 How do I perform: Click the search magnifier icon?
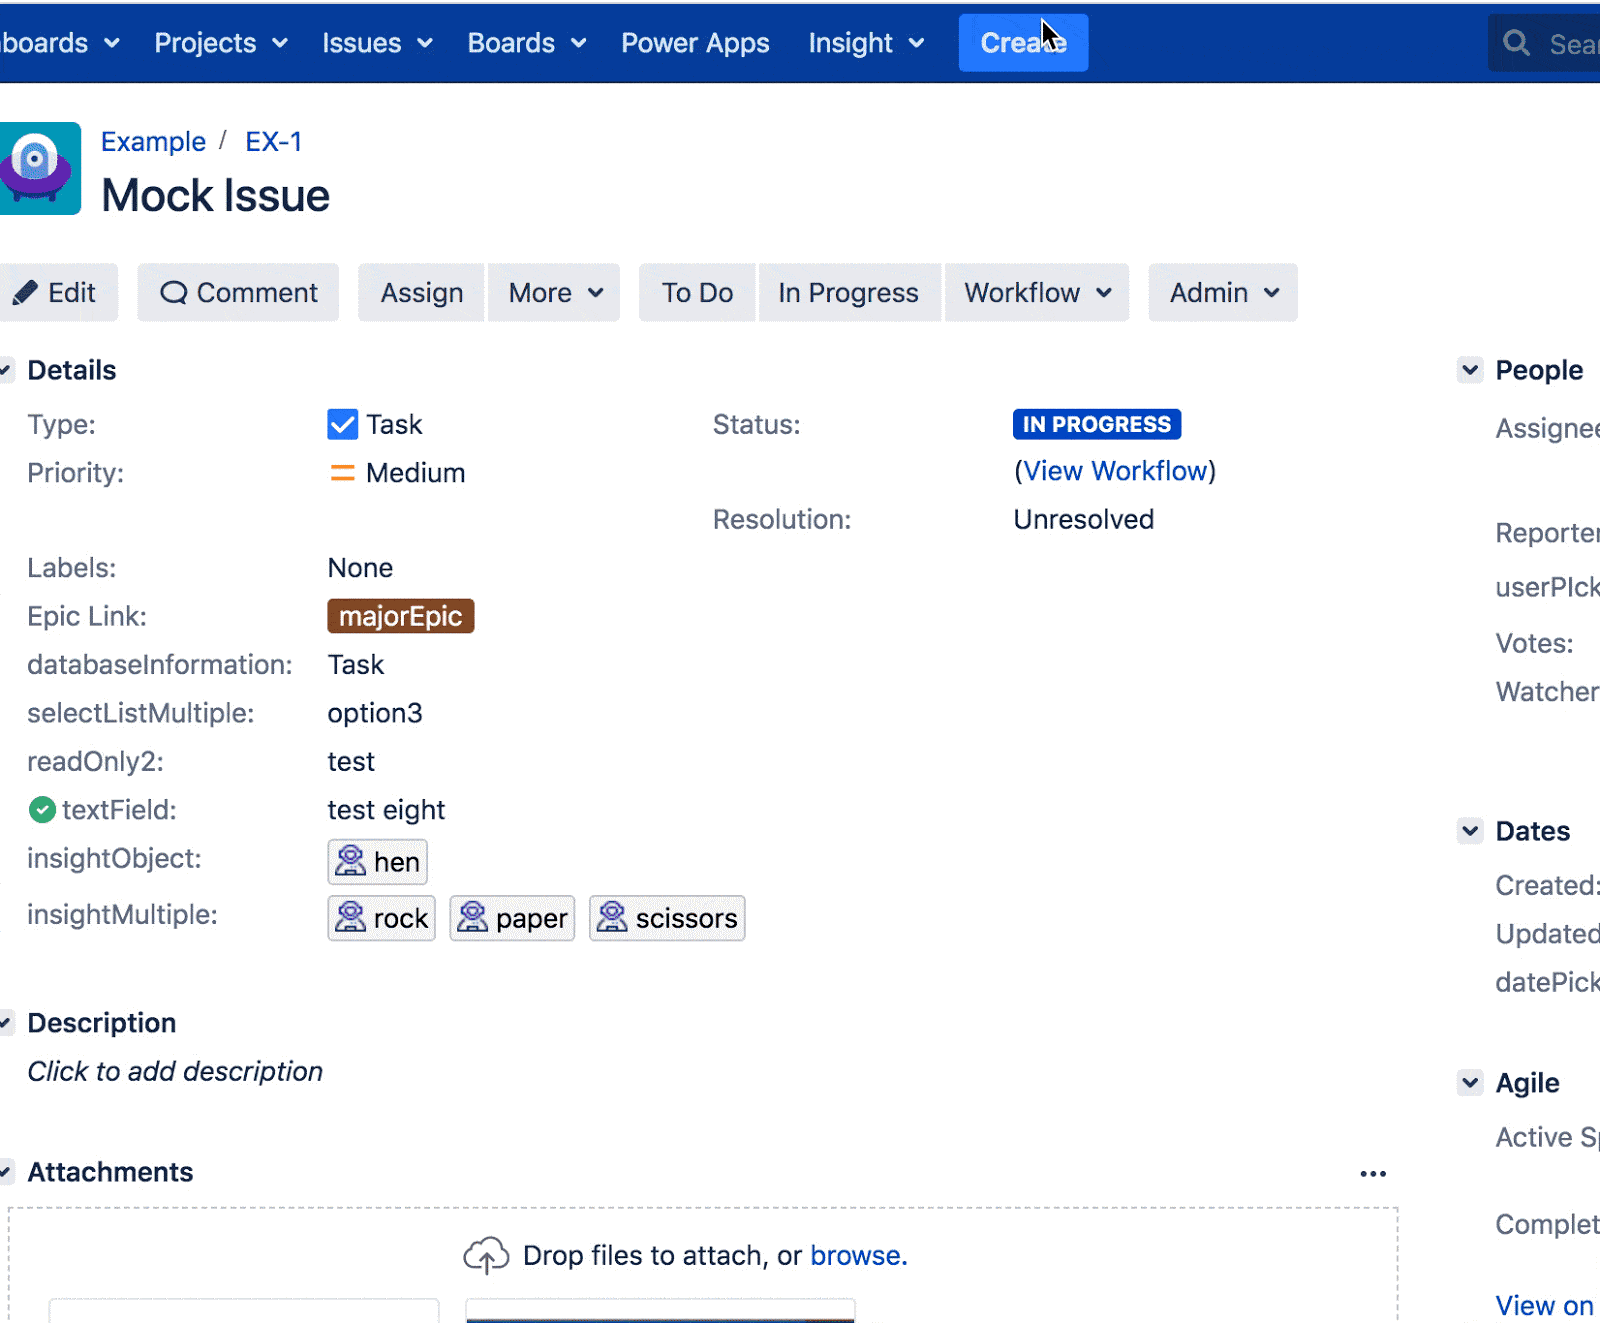[1516, 43]
